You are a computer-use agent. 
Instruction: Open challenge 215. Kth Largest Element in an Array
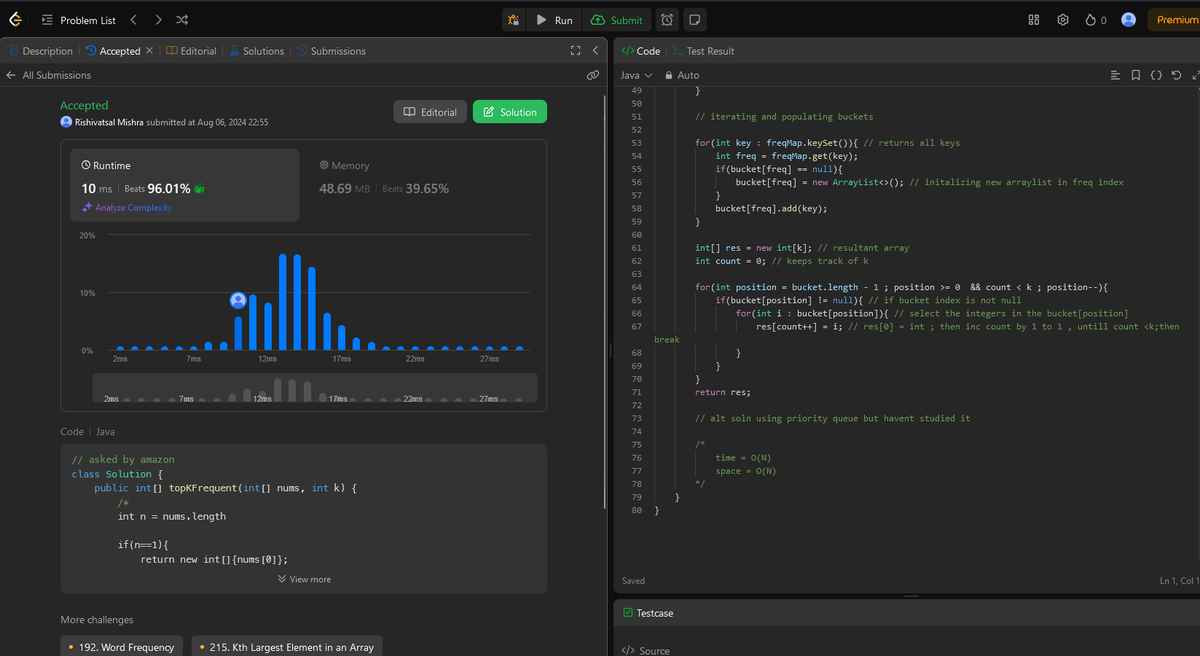pos(286,647)
